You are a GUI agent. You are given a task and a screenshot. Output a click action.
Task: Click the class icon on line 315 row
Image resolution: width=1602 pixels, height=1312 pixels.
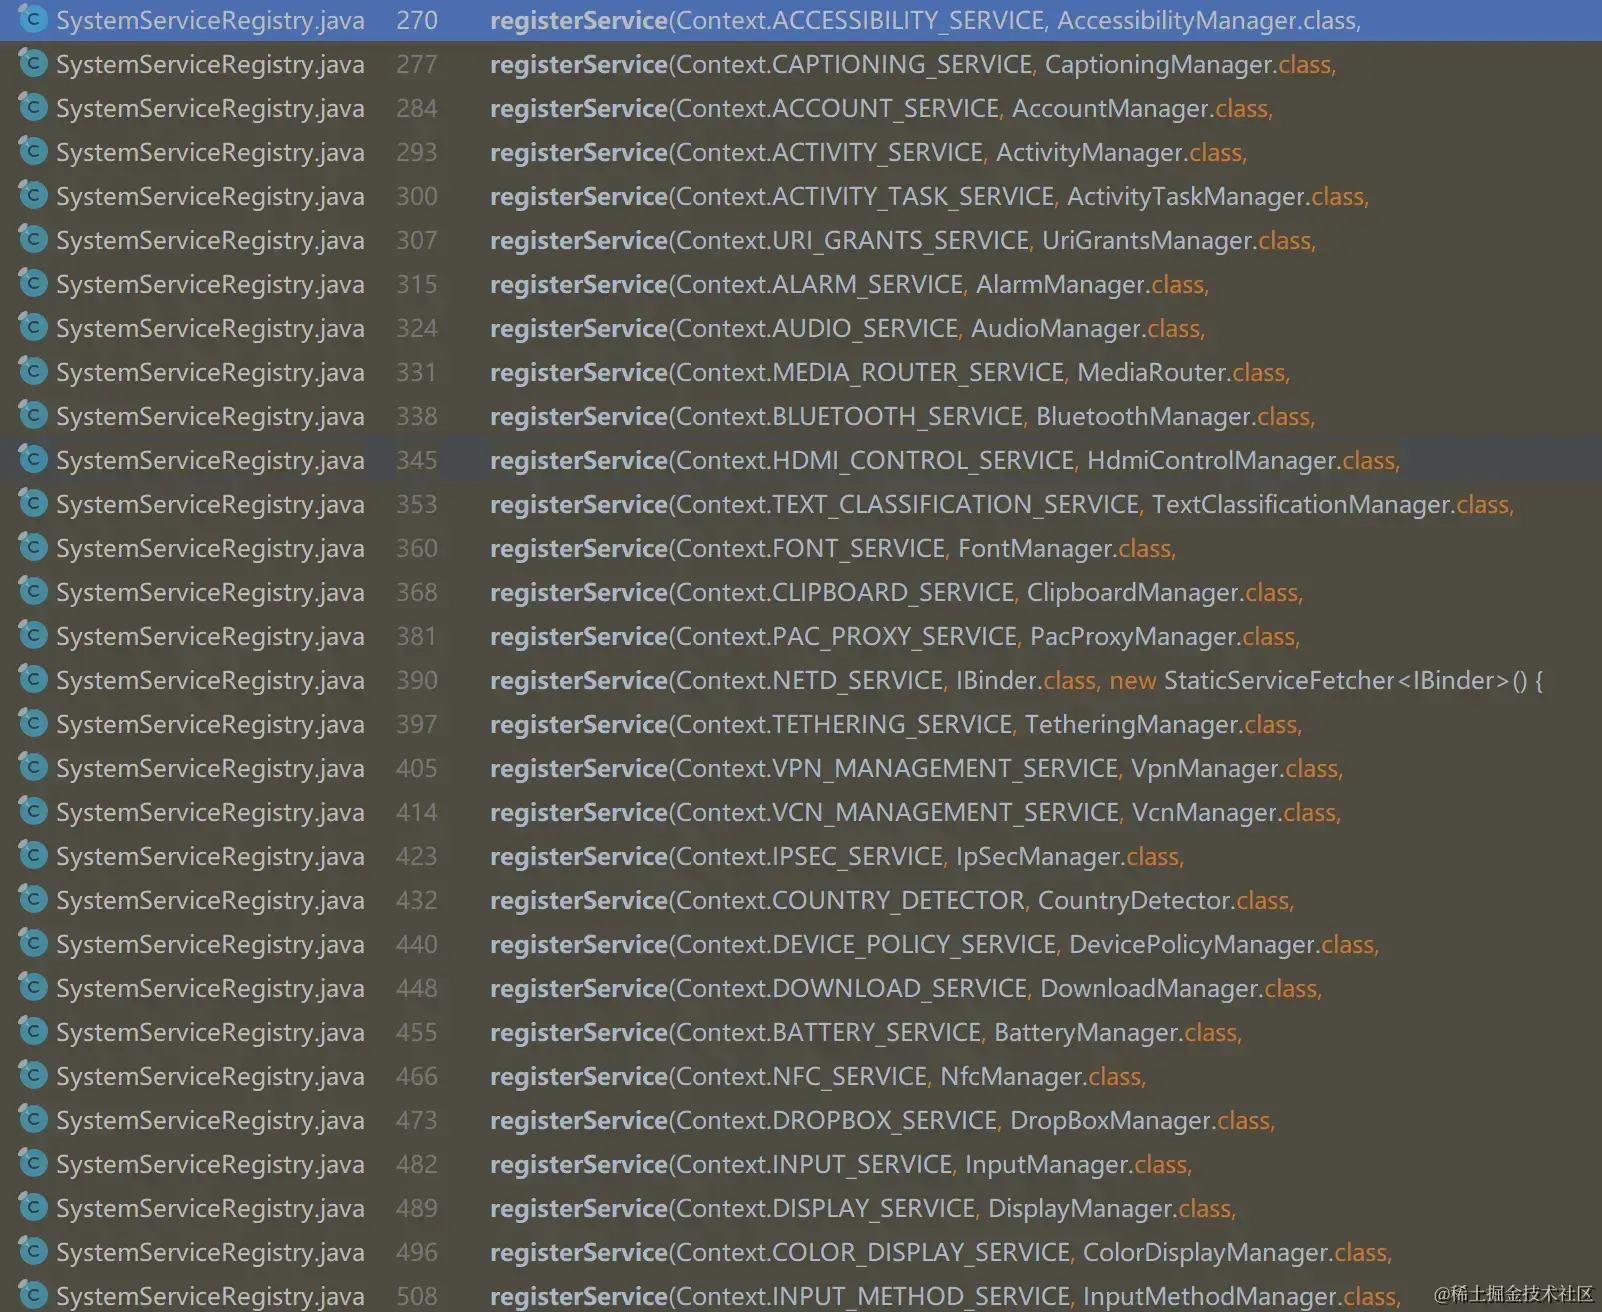33,283
